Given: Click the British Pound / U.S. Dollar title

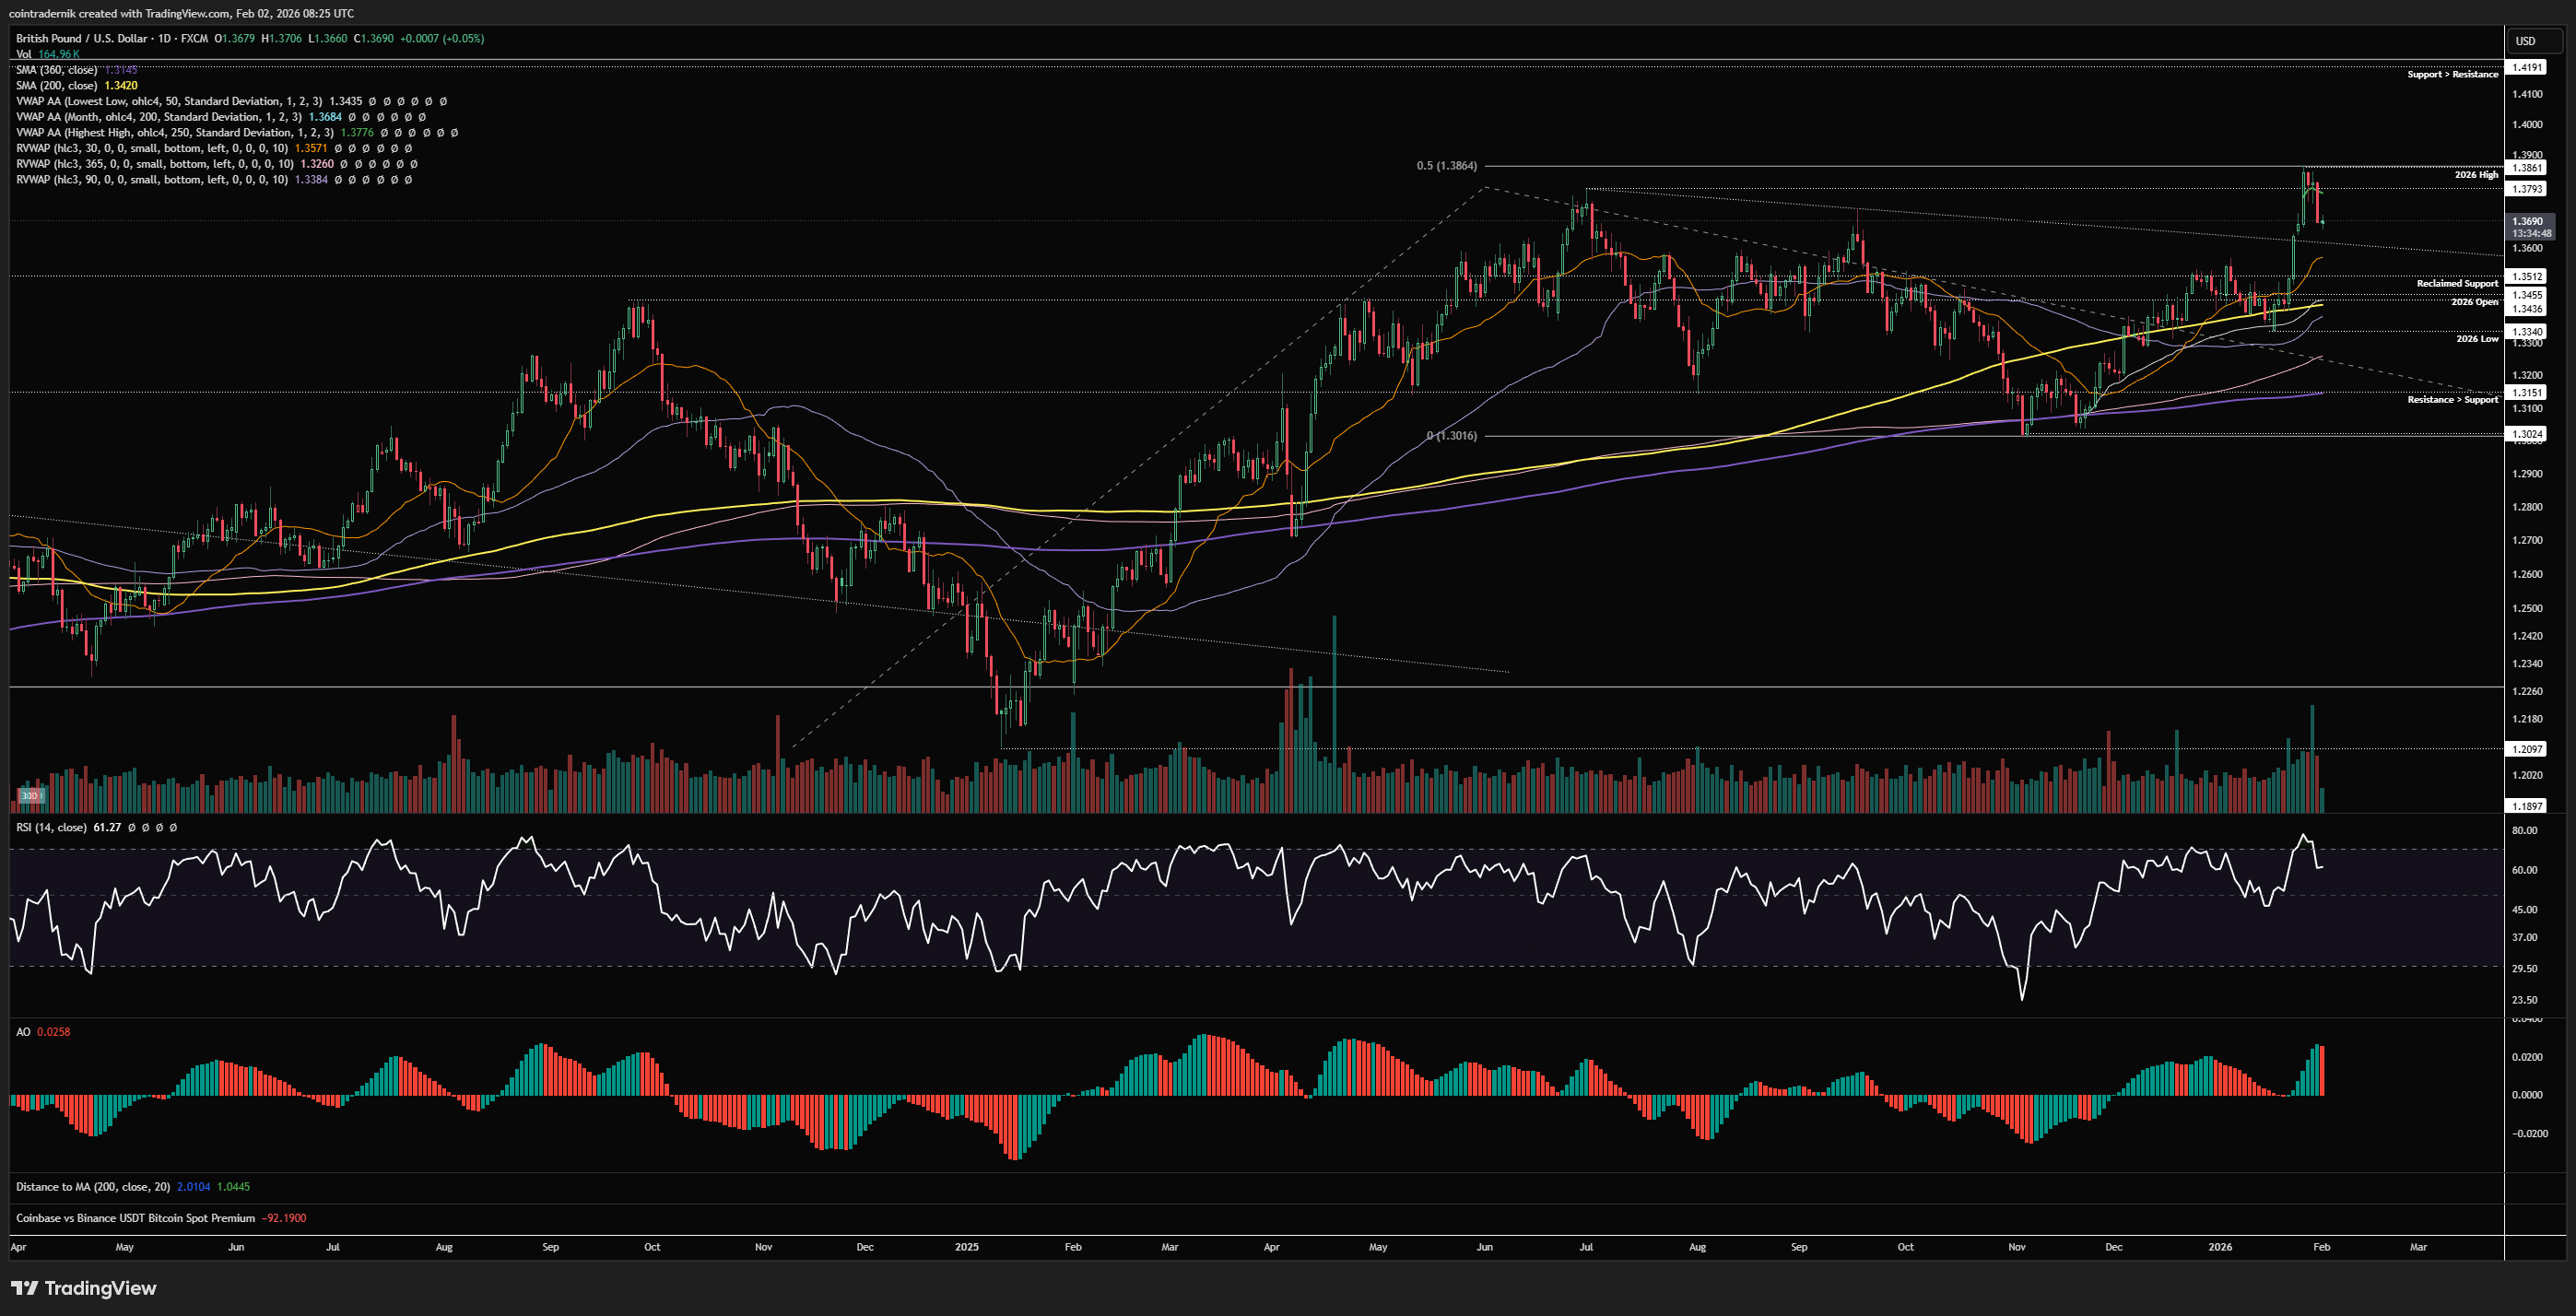Looking at the screenshot, I should click(x=82, y=38).
